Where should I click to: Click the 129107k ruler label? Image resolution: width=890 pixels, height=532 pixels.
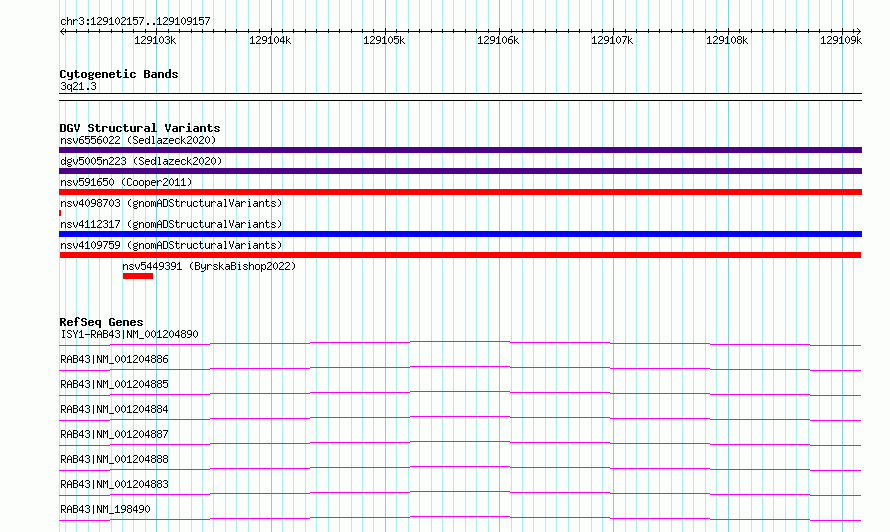[x=612, y=40]
